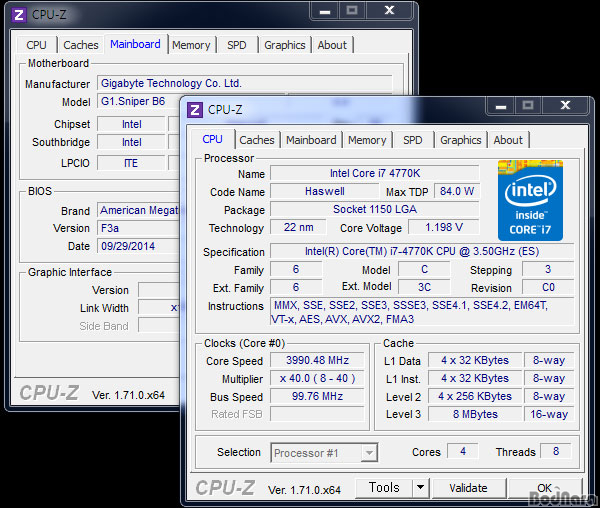Open Memory tab in front window
The image size is (600, 508).
(367, 140)
